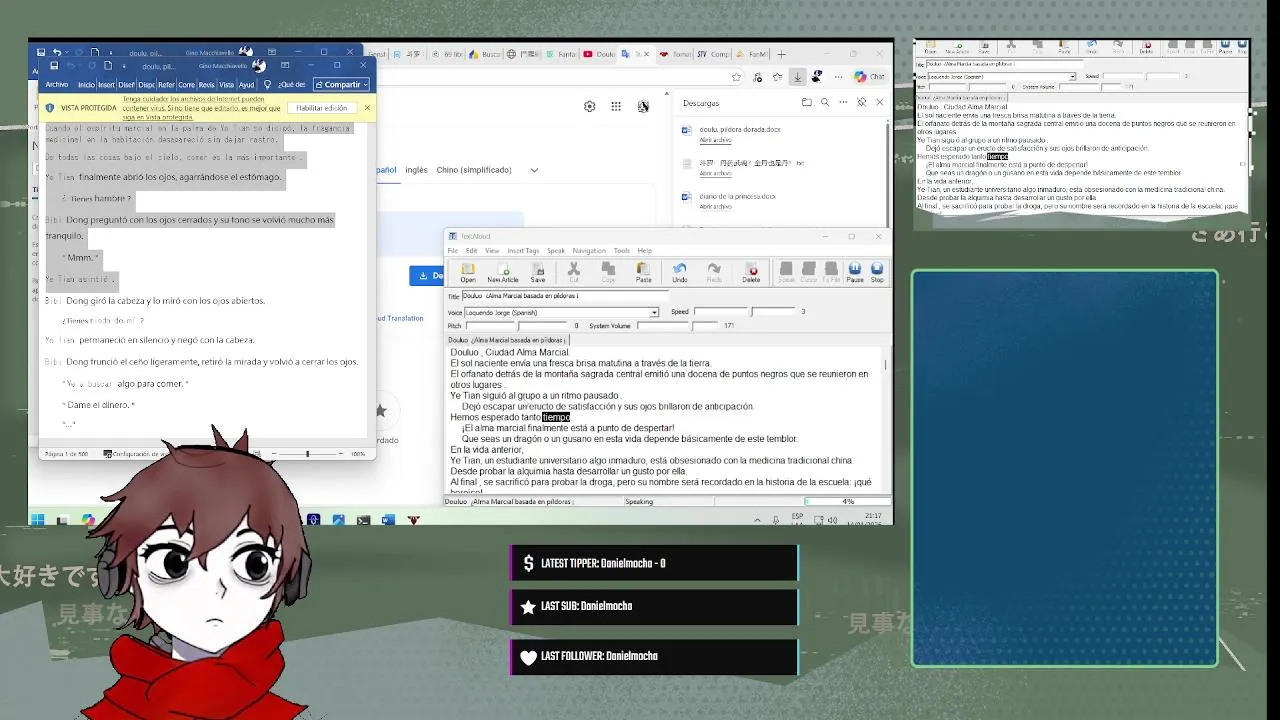Click search icon in Descargas panel
The width and height of the screenshot is (1280, 720).
825,102
